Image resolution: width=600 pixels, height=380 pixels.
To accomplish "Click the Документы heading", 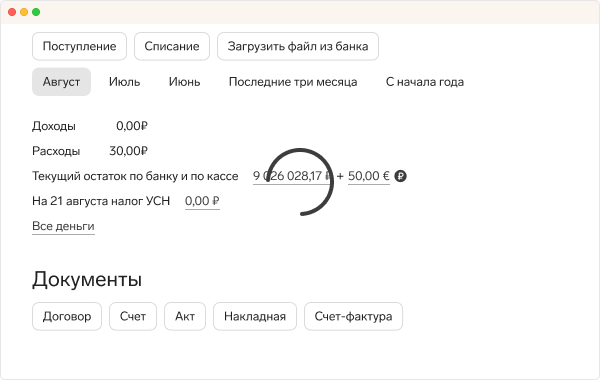I will pos(87,279).
